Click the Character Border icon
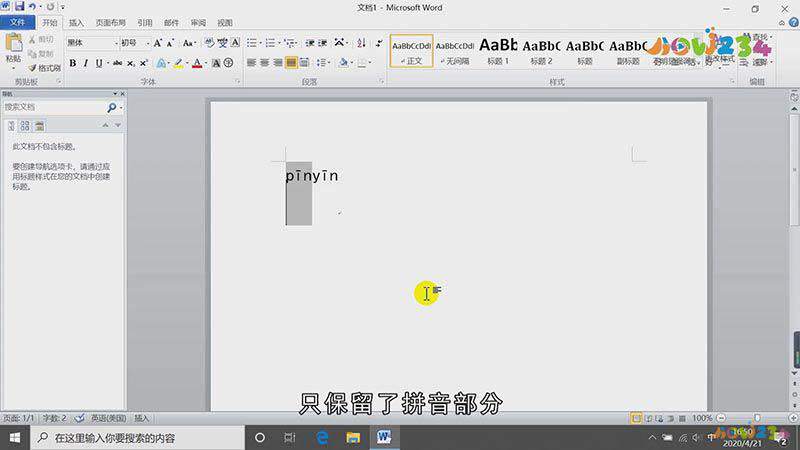Screen dimensions: 800x450 click(x=235, y=43)
